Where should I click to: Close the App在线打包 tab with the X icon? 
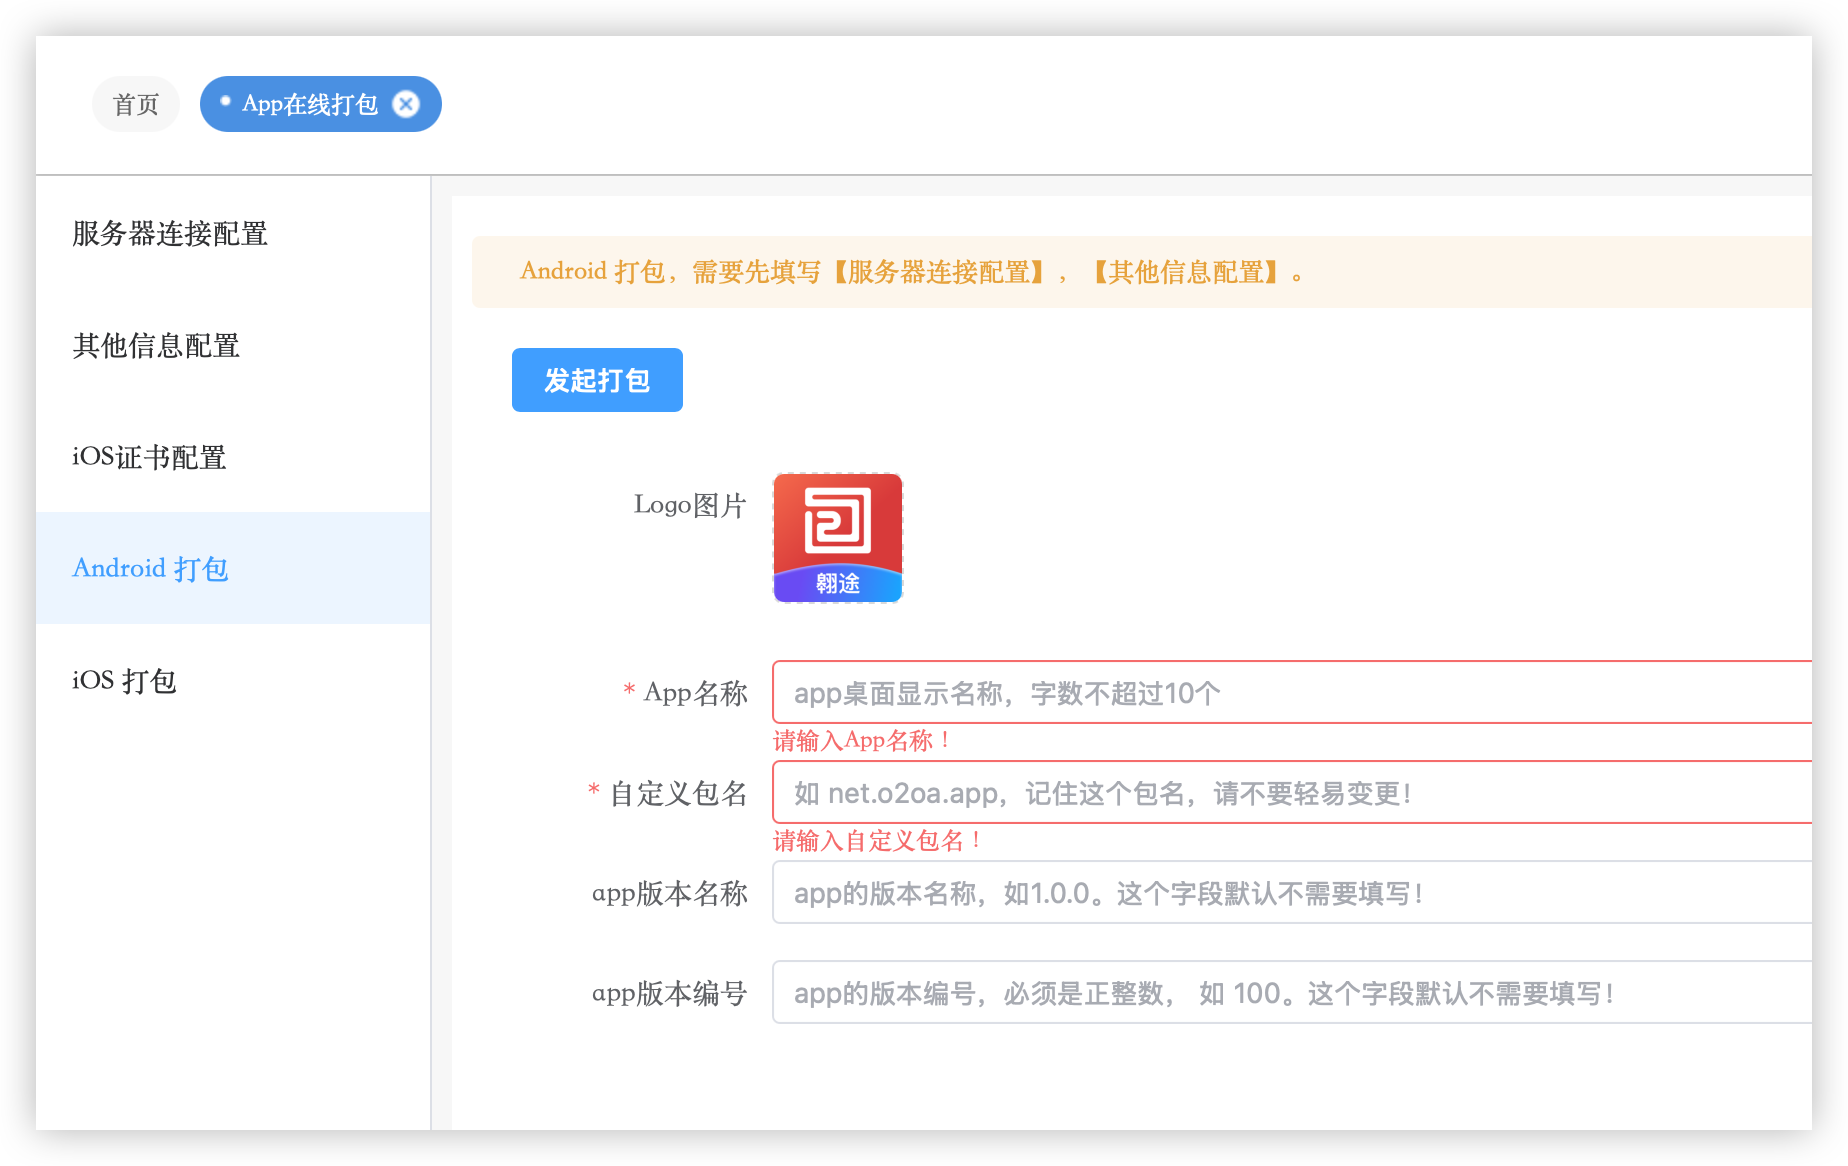pyautogui.click(x=406, y=104)
